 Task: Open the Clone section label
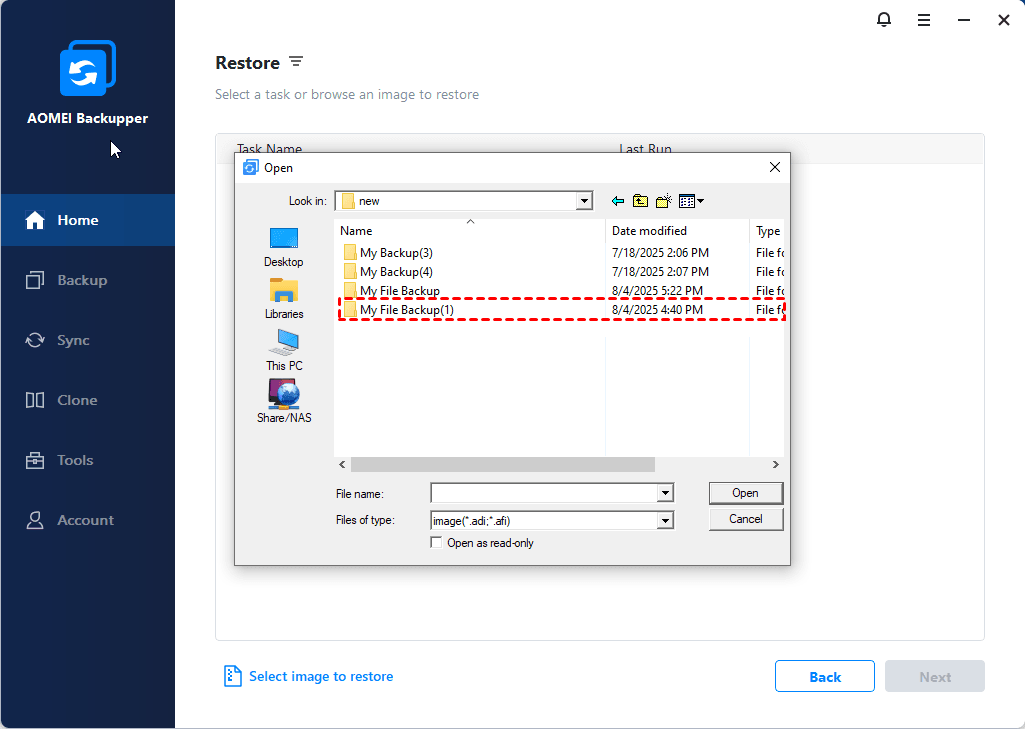77,400
